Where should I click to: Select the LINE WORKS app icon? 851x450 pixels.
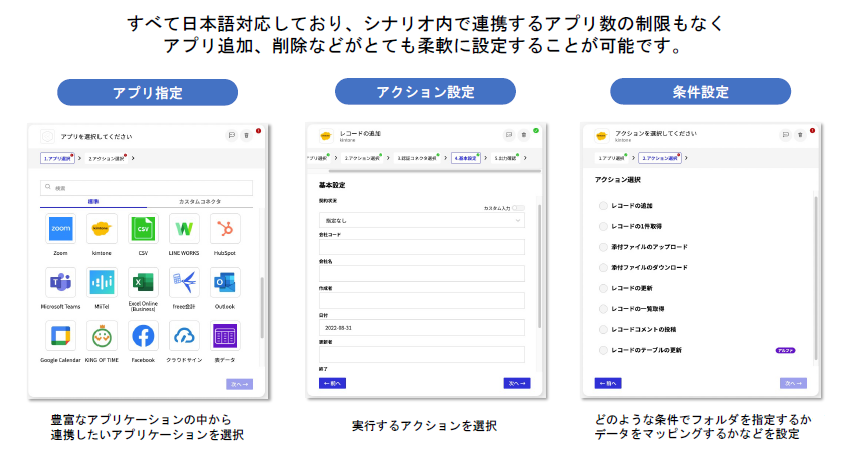pyautogui.click(x=184, y=229)
